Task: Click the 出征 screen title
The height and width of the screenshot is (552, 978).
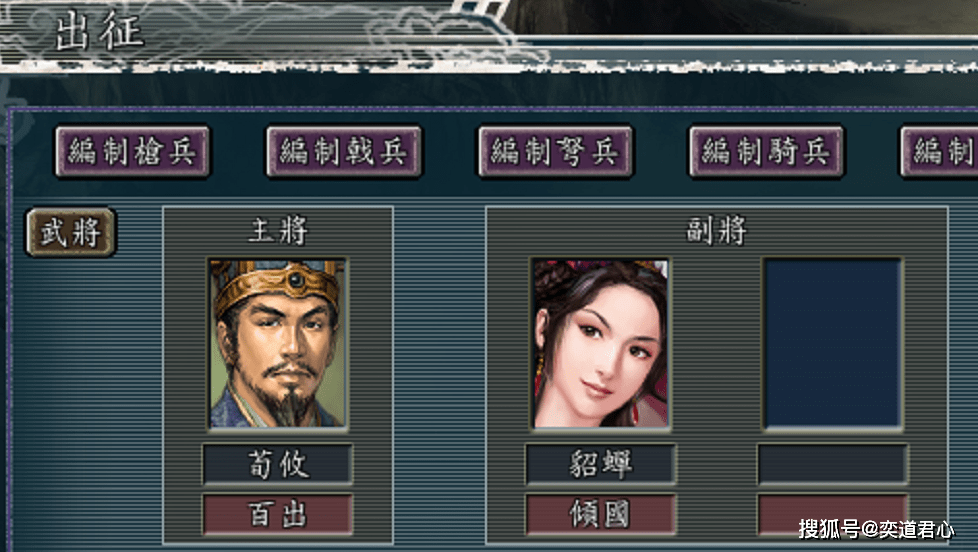Action: [100, 31]
